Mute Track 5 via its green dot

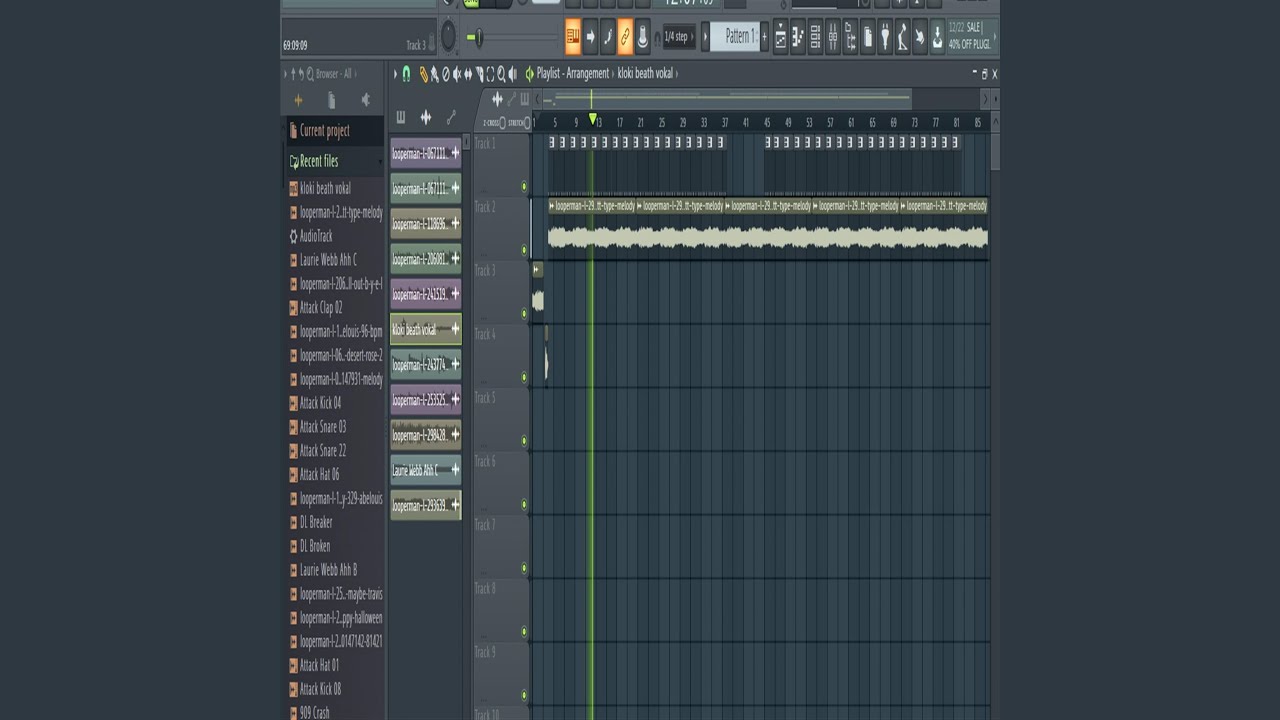[524, 441]
